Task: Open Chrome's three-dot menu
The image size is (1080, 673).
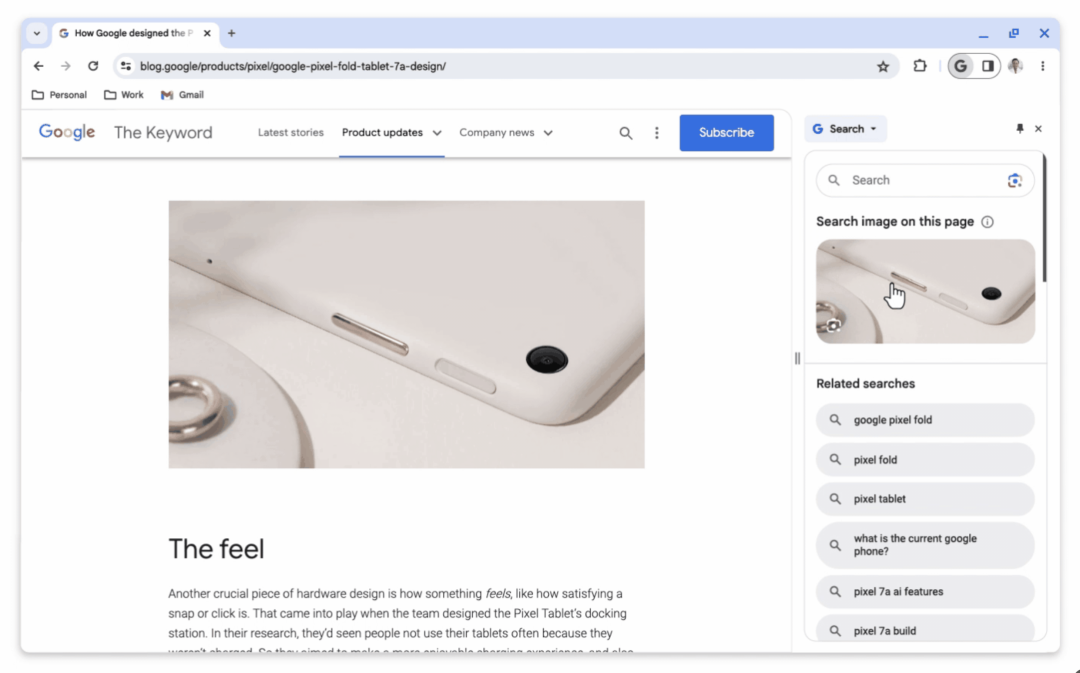Action: (x=1043, y=66)
